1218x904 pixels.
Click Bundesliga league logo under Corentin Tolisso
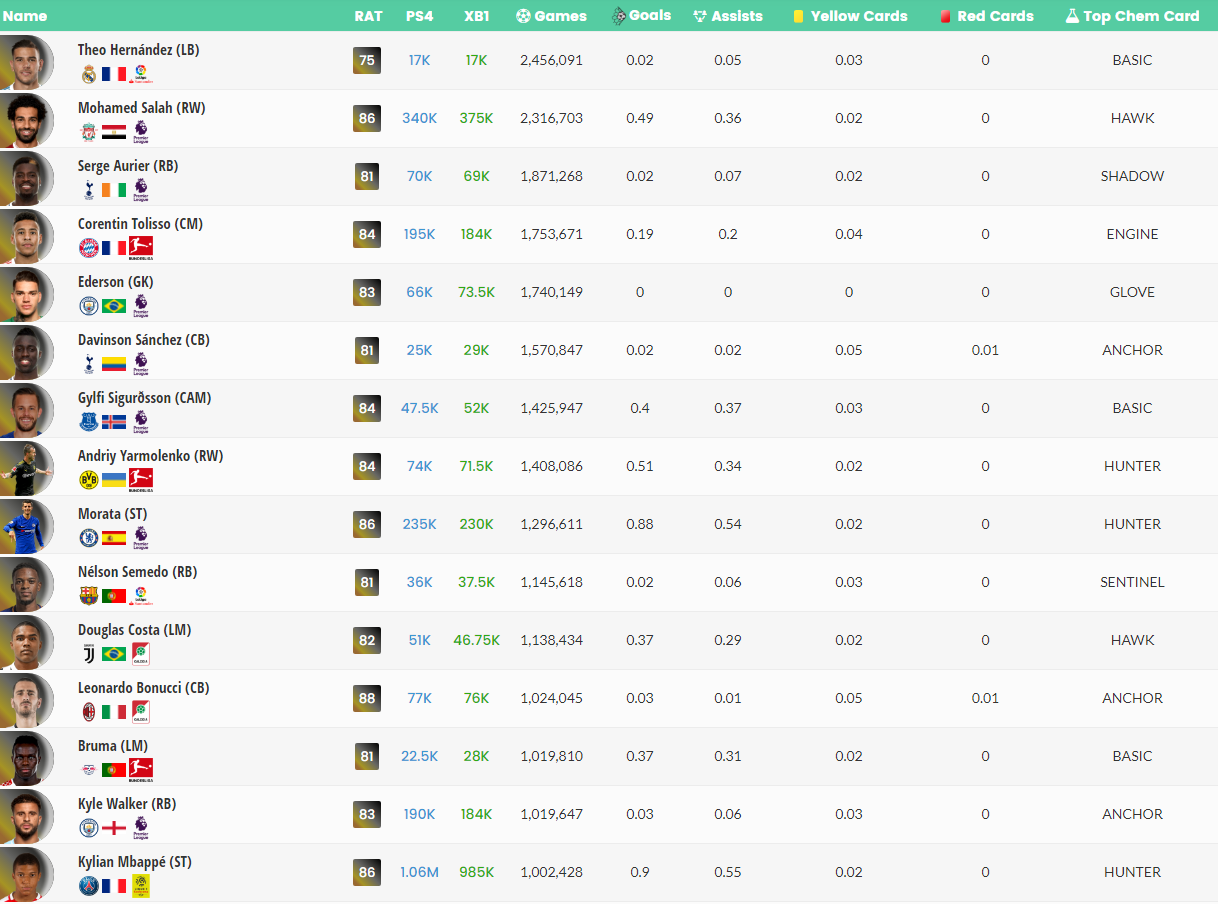pyautogui.click(x=141, y=248)
